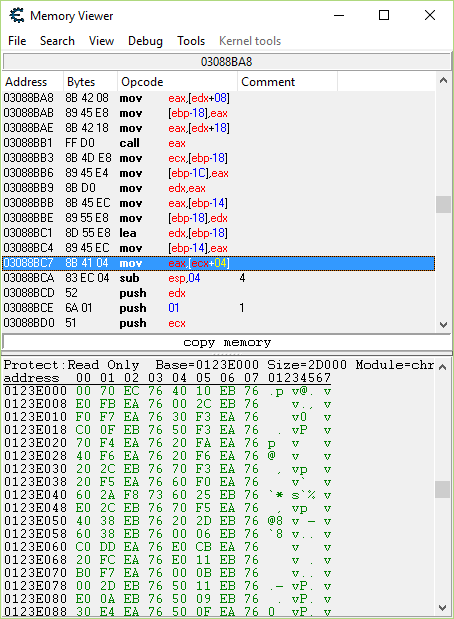Open the File menu
The height and width of the screenshot is (619, 454).
(x=17, y=41)
